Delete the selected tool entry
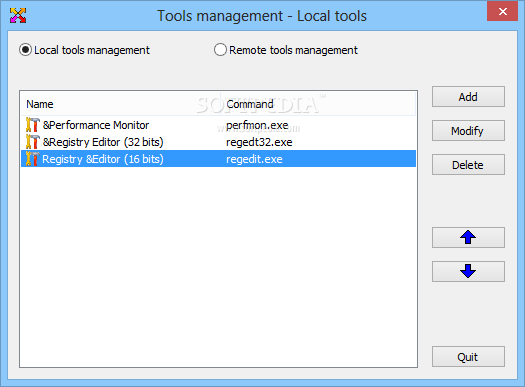This screenshot has height=387, width=525. tap(468, 164)
